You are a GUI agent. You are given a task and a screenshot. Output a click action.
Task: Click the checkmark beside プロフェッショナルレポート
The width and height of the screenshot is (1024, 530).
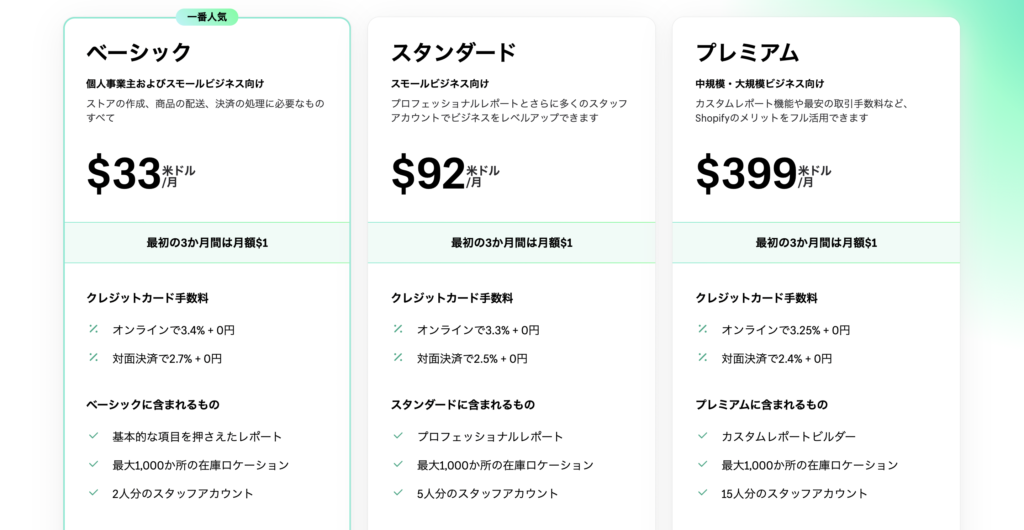click(398, 436)
